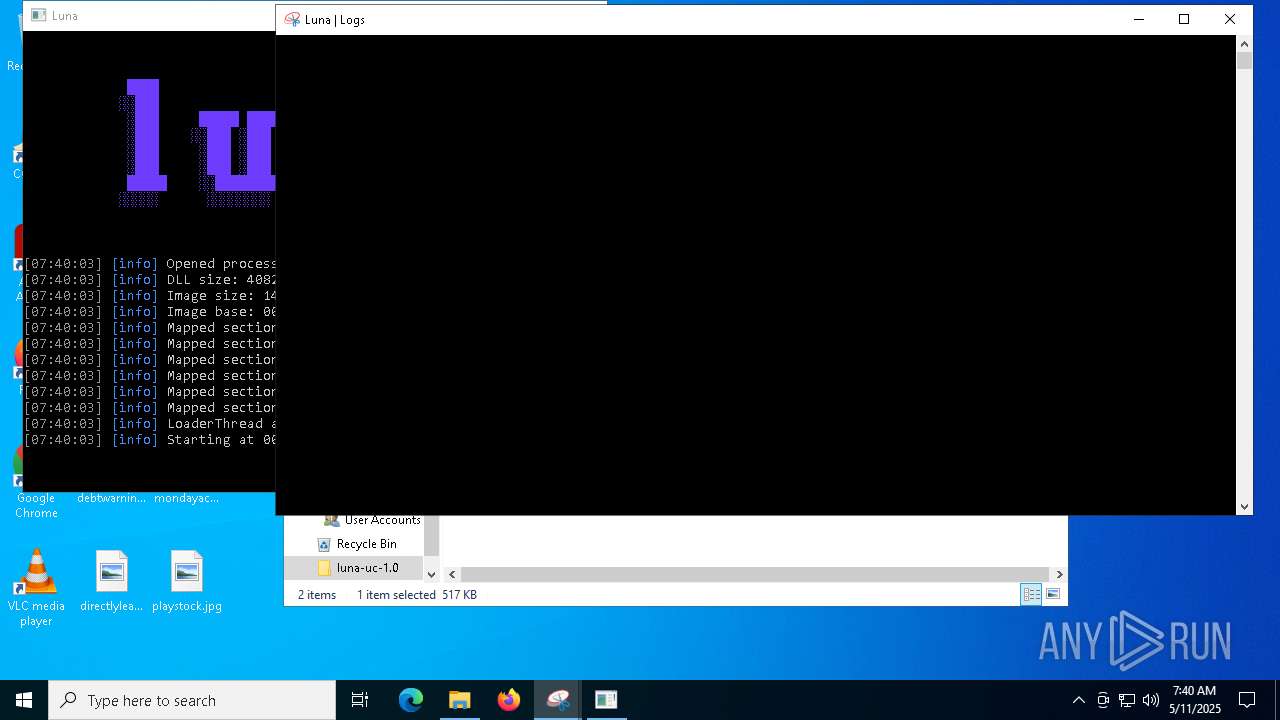The height and width of the screenshot is (720, 1280).
Task: Open the notification center icon
Action: click(x=1247, y=700)
